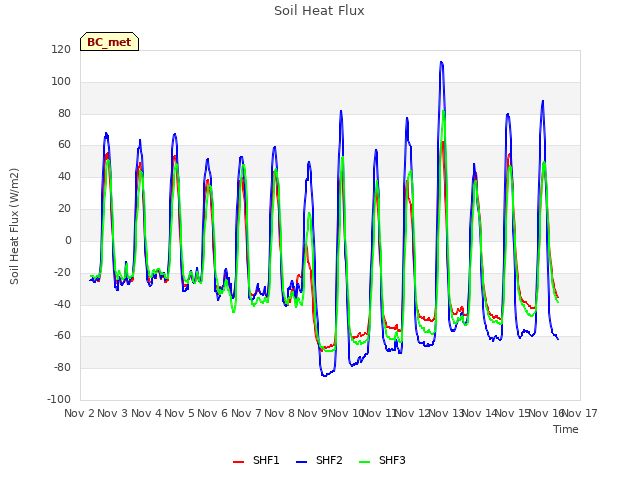Image resolution: width=640 pixels, height=480 pixels.
Task: Click the 80 y-axis tick label
Action: pos(64,113)
